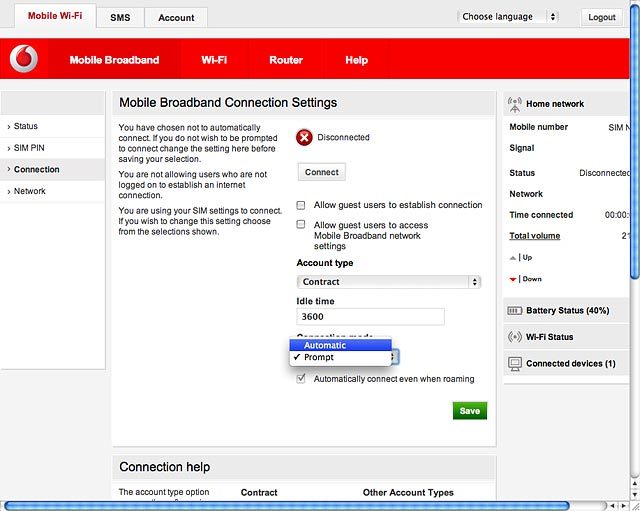Image resolution: width=640 pixels, height=511 pixels.
Task: Uncheck Automatically connect even when roaming
Action: (301, 378)
